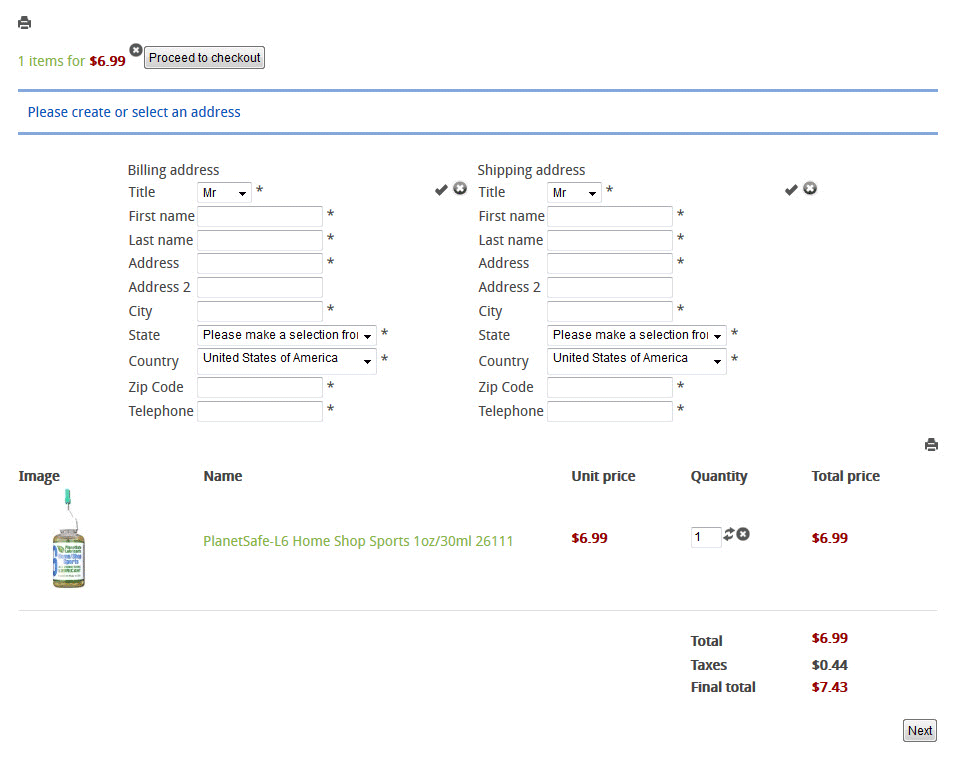Refresh product quantity using the arrows icon
This screenshot has height=759, width=954.
point(729,534)
